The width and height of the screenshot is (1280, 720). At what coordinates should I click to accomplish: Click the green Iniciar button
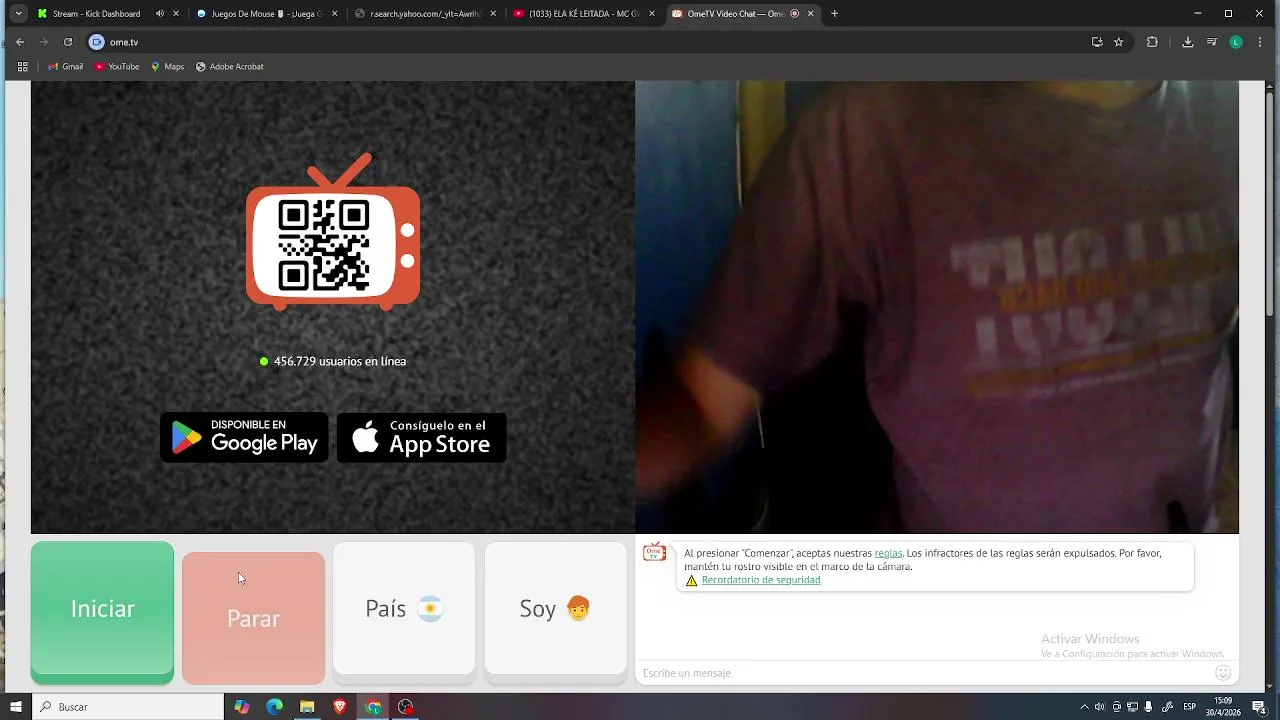(102, 612)
